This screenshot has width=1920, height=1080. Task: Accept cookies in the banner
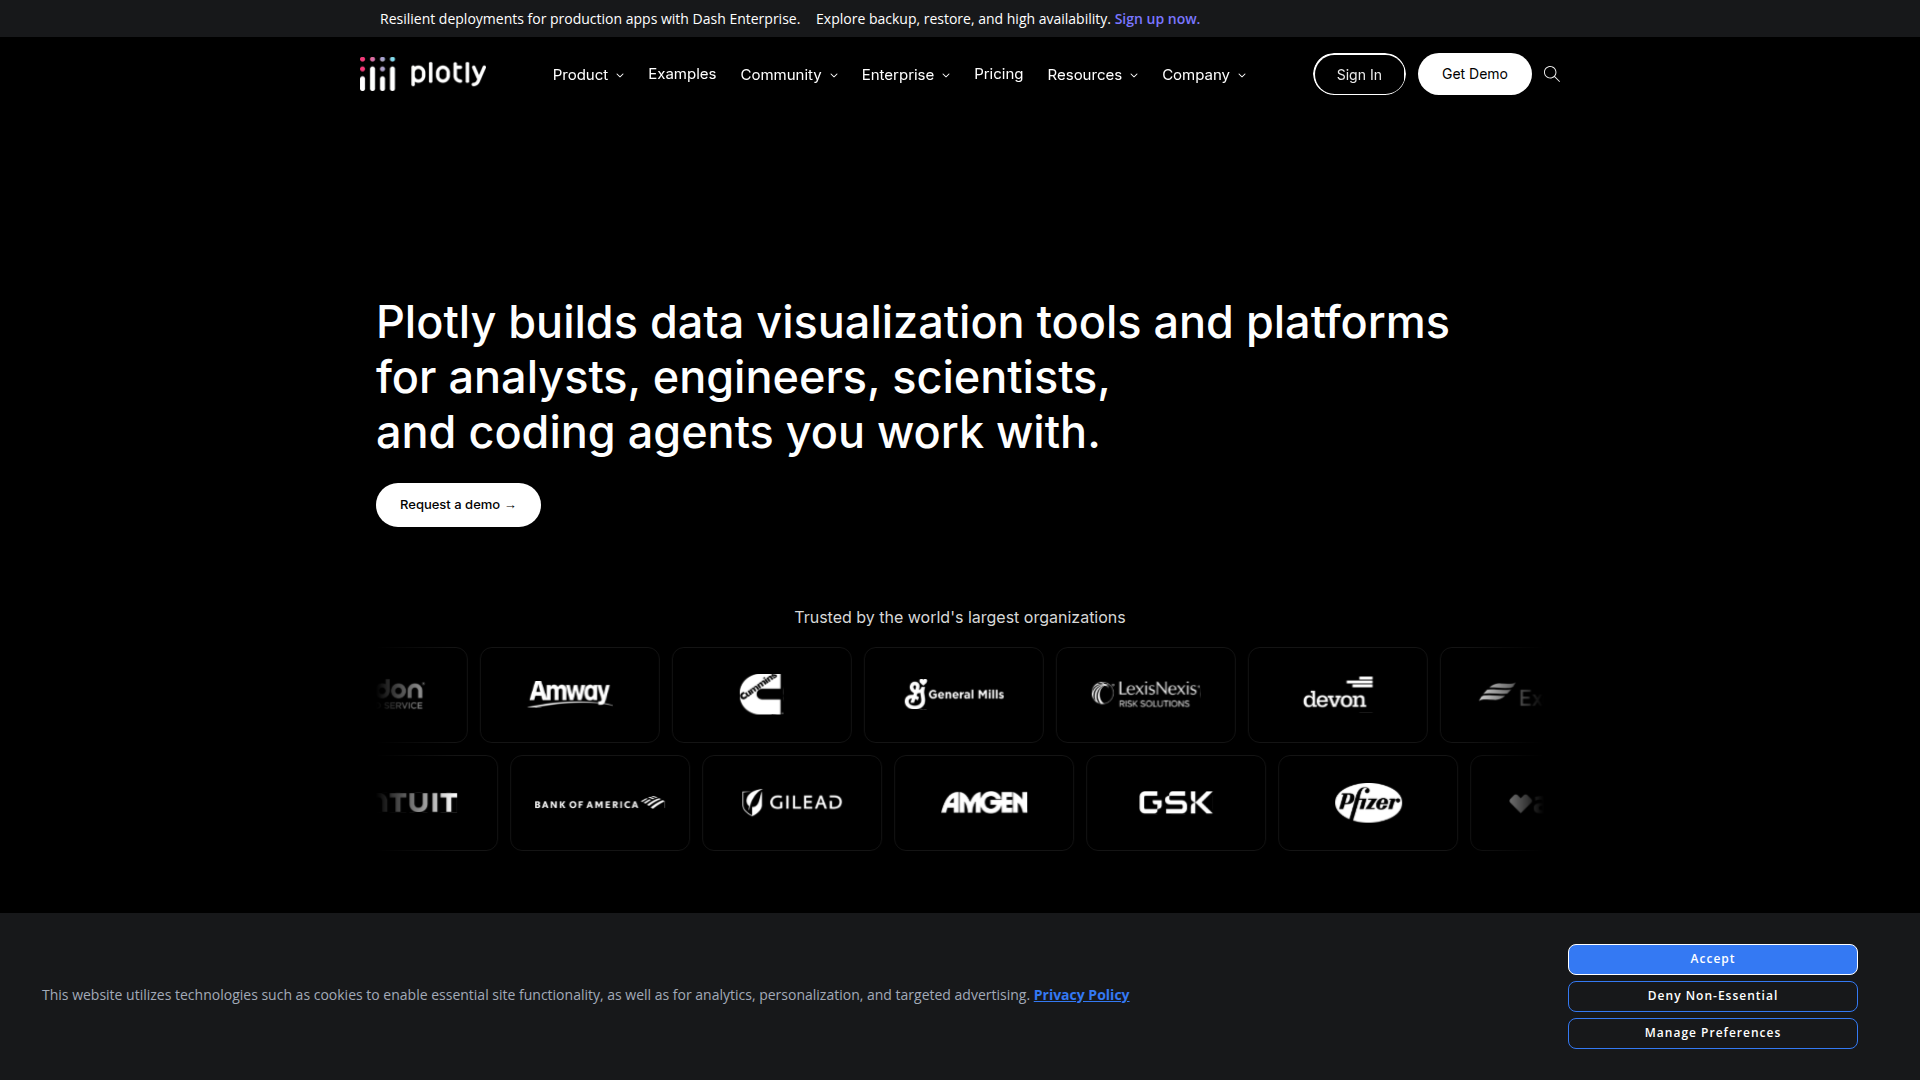point(1713,959)
